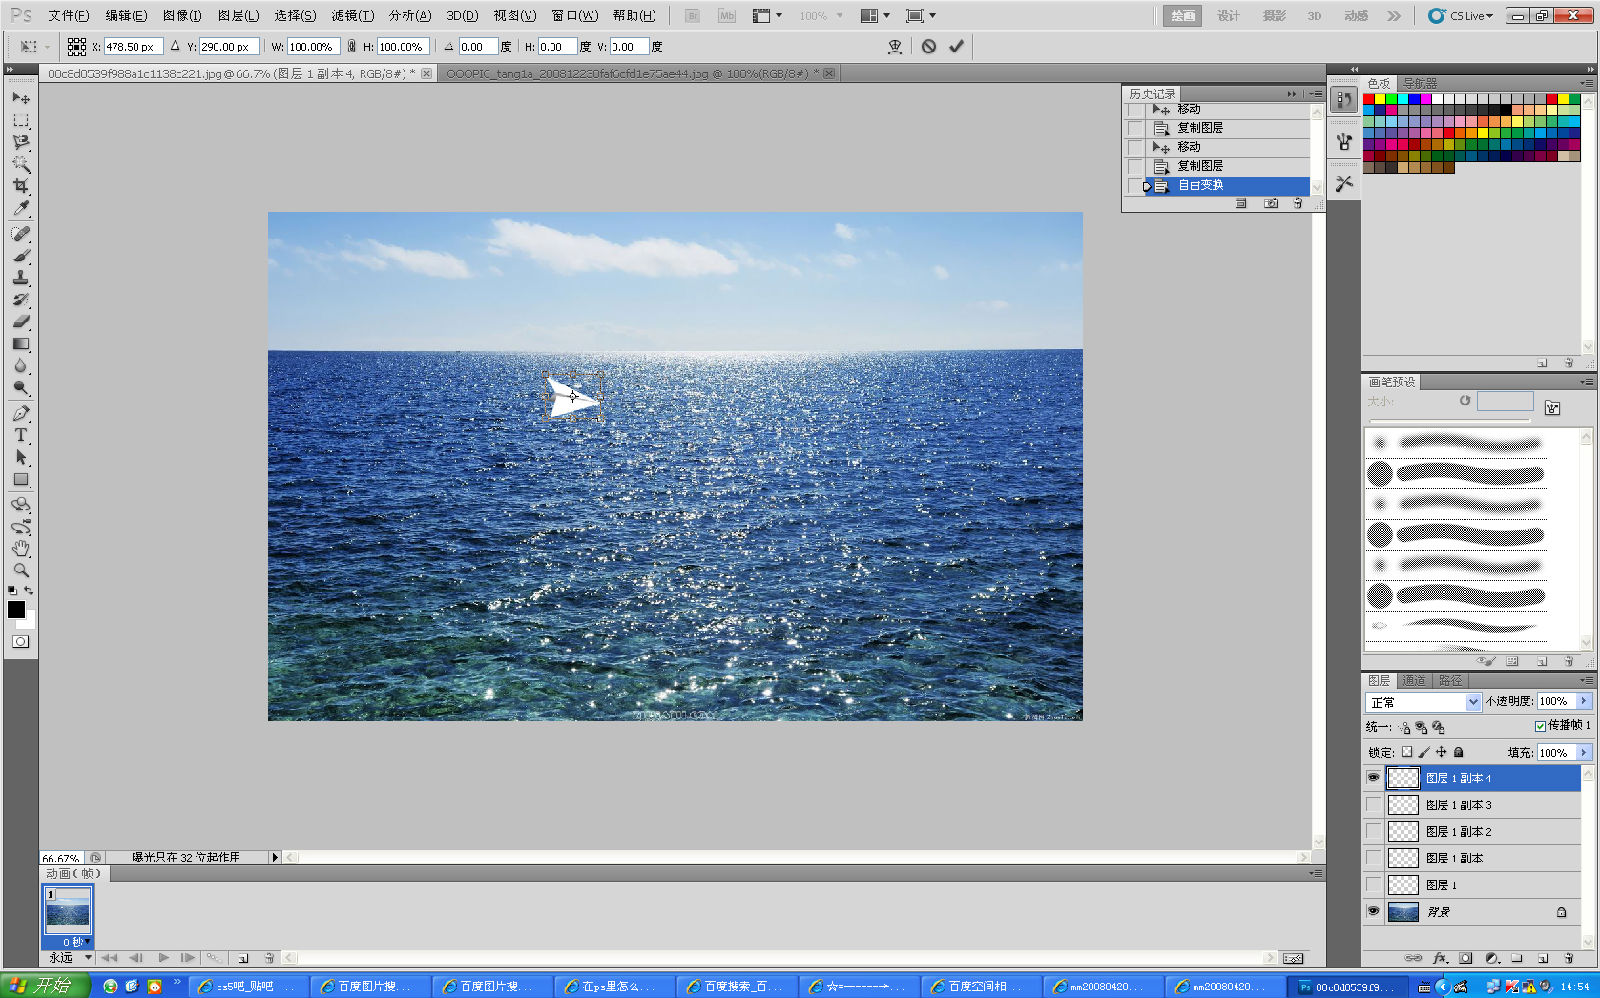Open the 滤镜(T) menu
The width and height of the screenshot is (1600, 998).
[352, 15]
